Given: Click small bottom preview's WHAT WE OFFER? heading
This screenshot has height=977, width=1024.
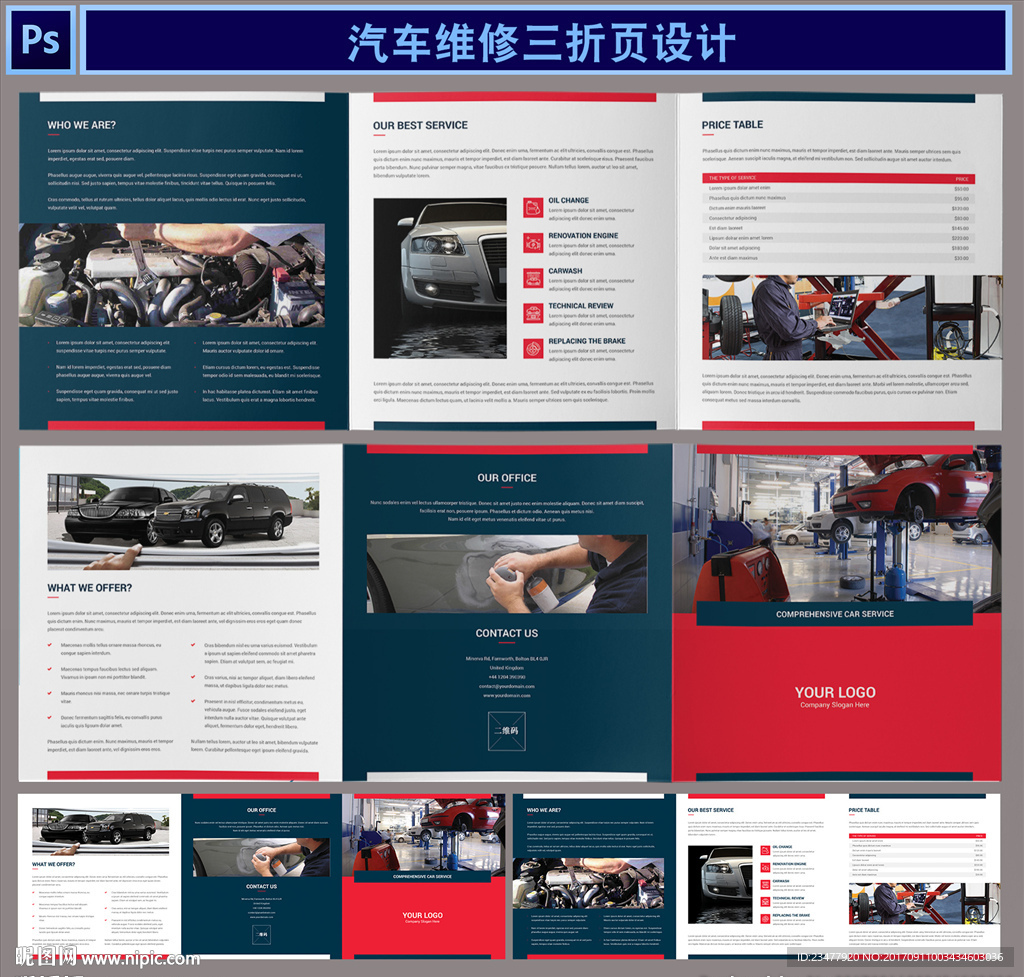Looking at the screenshot, I should 54,864.
